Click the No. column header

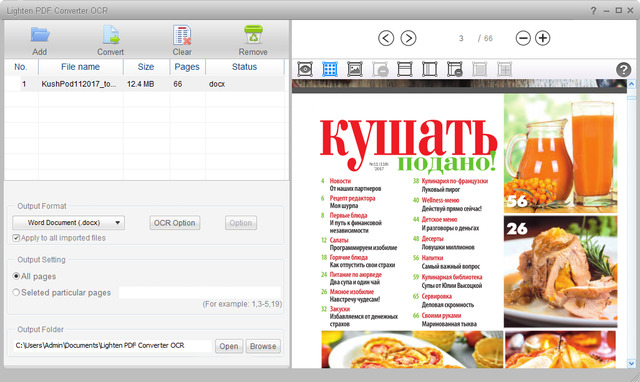[x=21, y=67]
